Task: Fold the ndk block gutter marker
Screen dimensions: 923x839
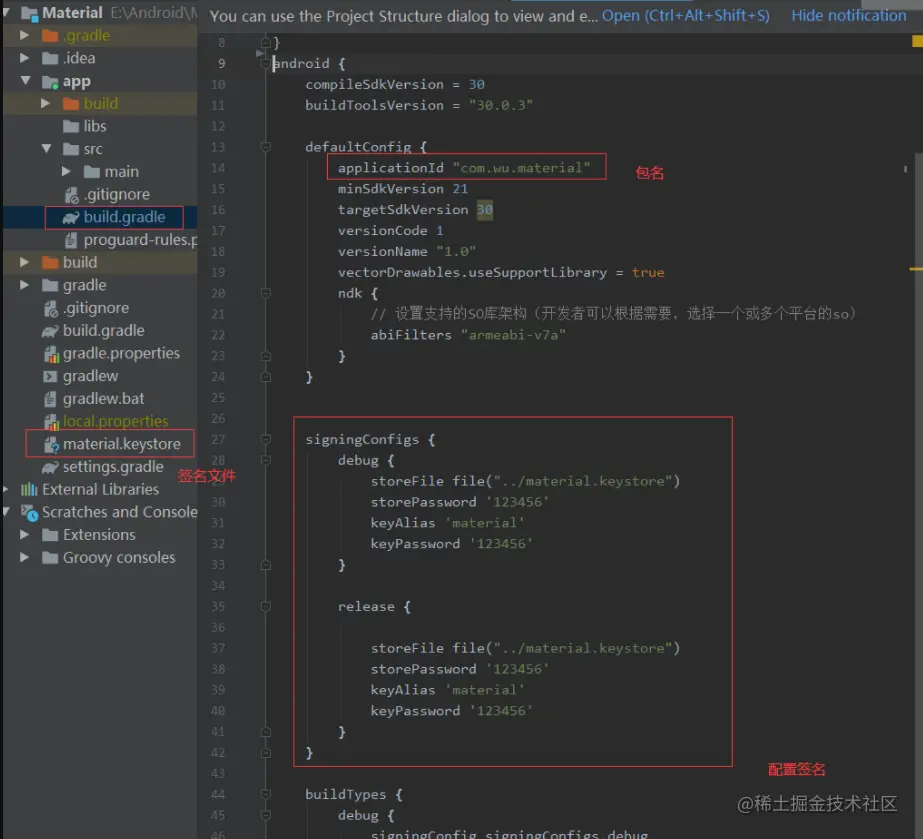Action: coord(265,293)
